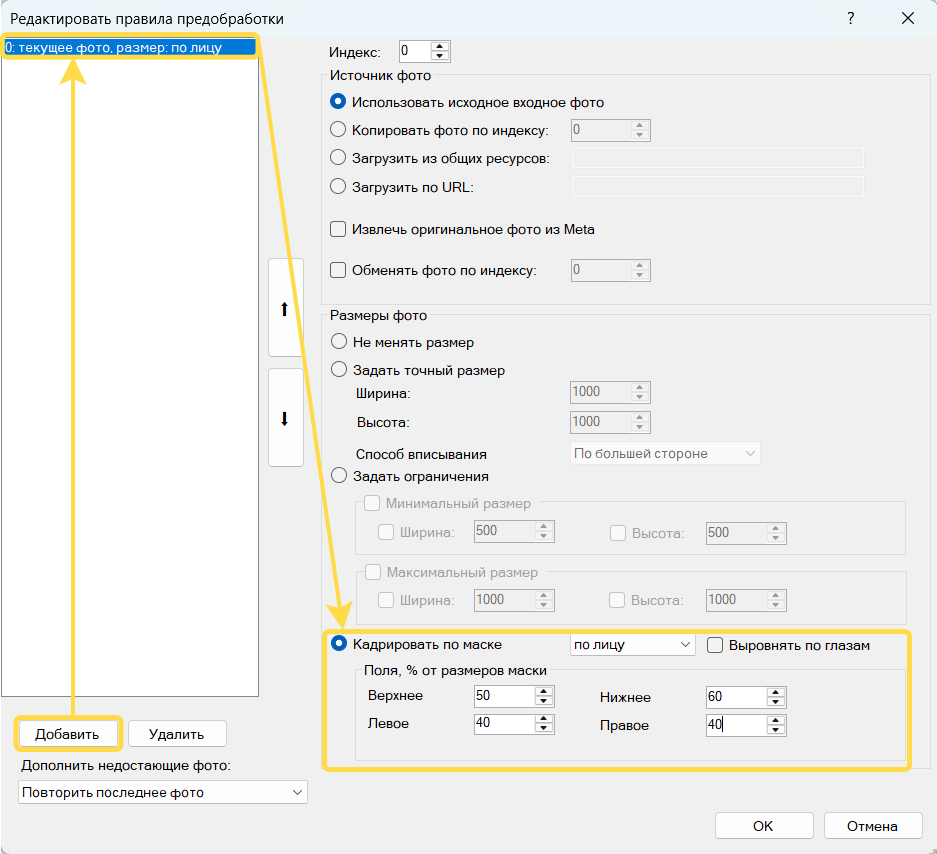
Task: Increase the Левое margin spinner value
Action: tap(544, 719)
